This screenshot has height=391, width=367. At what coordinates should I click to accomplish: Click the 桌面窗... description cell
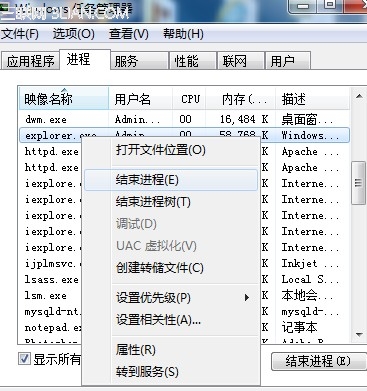[307, 119]
